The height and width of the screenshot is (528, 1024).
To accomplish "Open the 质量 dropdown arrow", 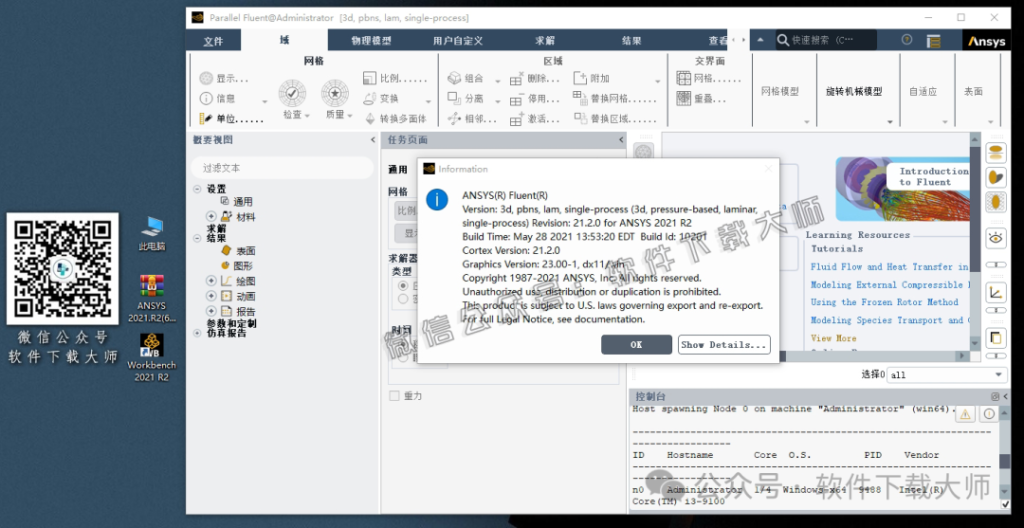I will (x=350, y=115).
